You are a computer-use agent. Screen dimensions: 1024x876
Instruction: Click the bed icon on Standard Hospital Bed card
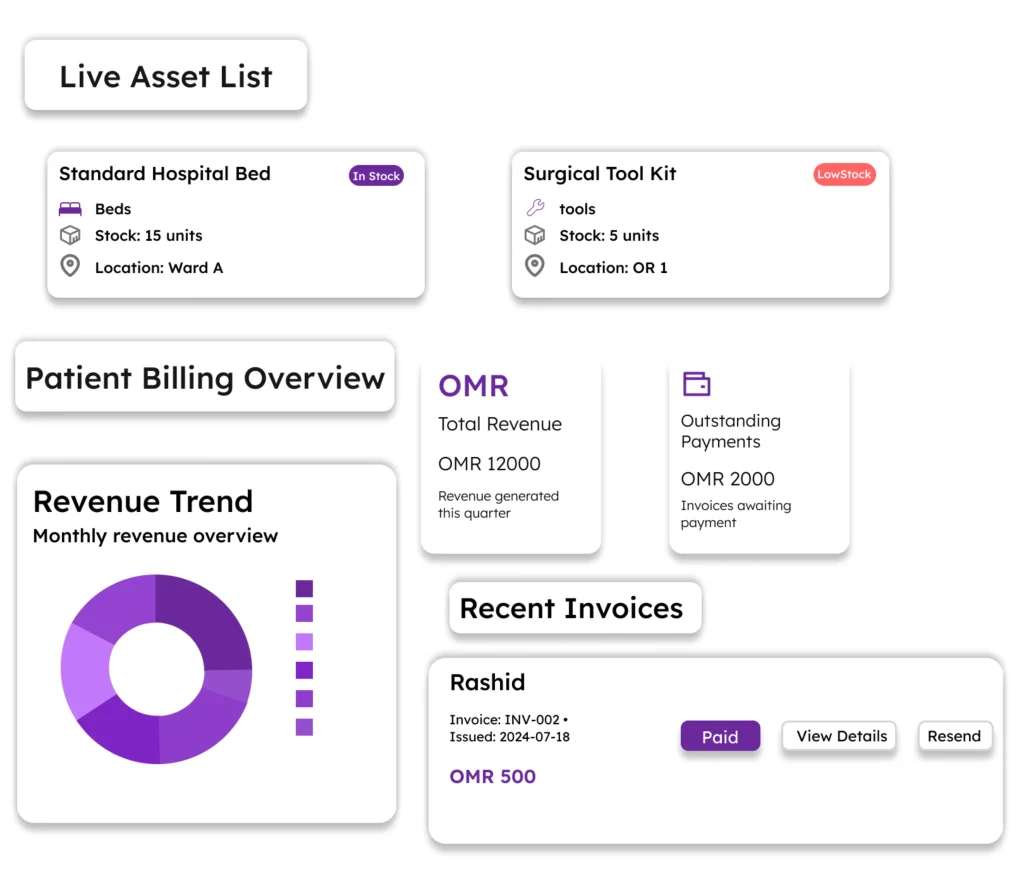pos(68,208)
